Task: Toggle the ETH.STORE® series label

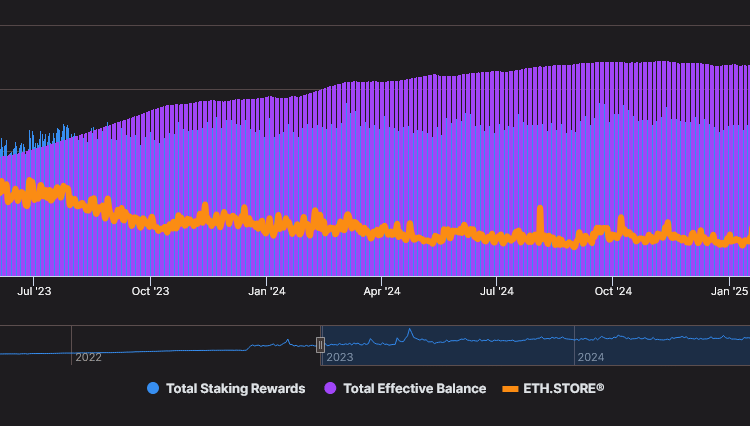Action: coord(564,388)
